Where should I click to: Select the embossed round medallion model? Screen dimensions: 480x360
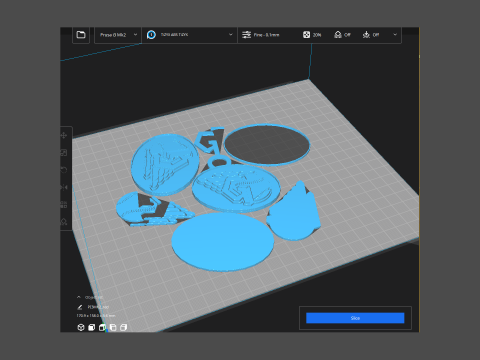[x=164, y=164]
